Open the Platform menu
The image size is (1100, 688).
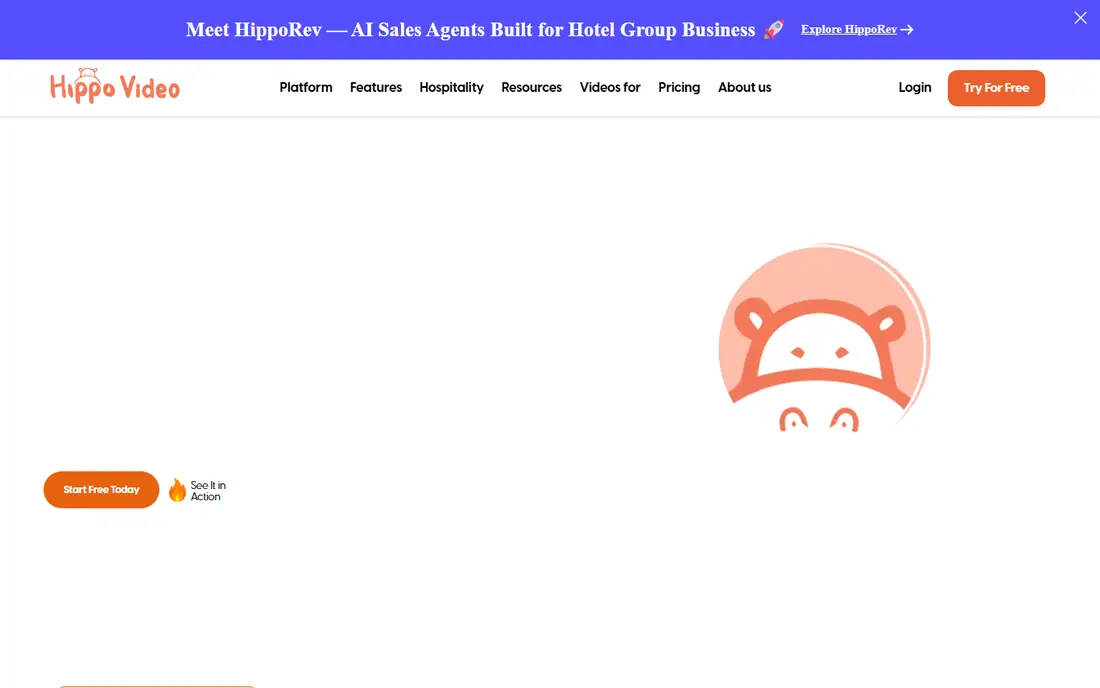(x=306, y=88)
